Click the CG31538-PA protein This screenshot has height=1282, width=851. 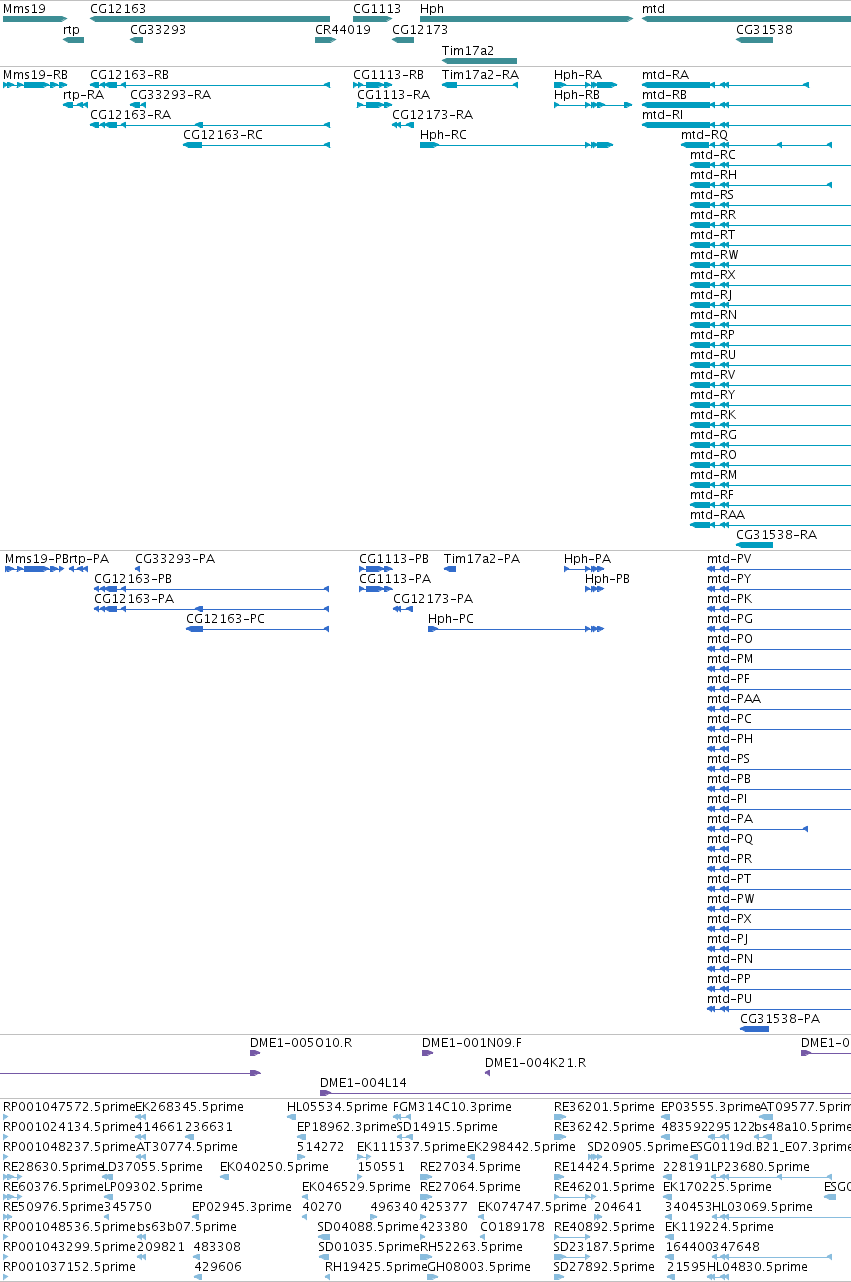(x=755, y=1029)
